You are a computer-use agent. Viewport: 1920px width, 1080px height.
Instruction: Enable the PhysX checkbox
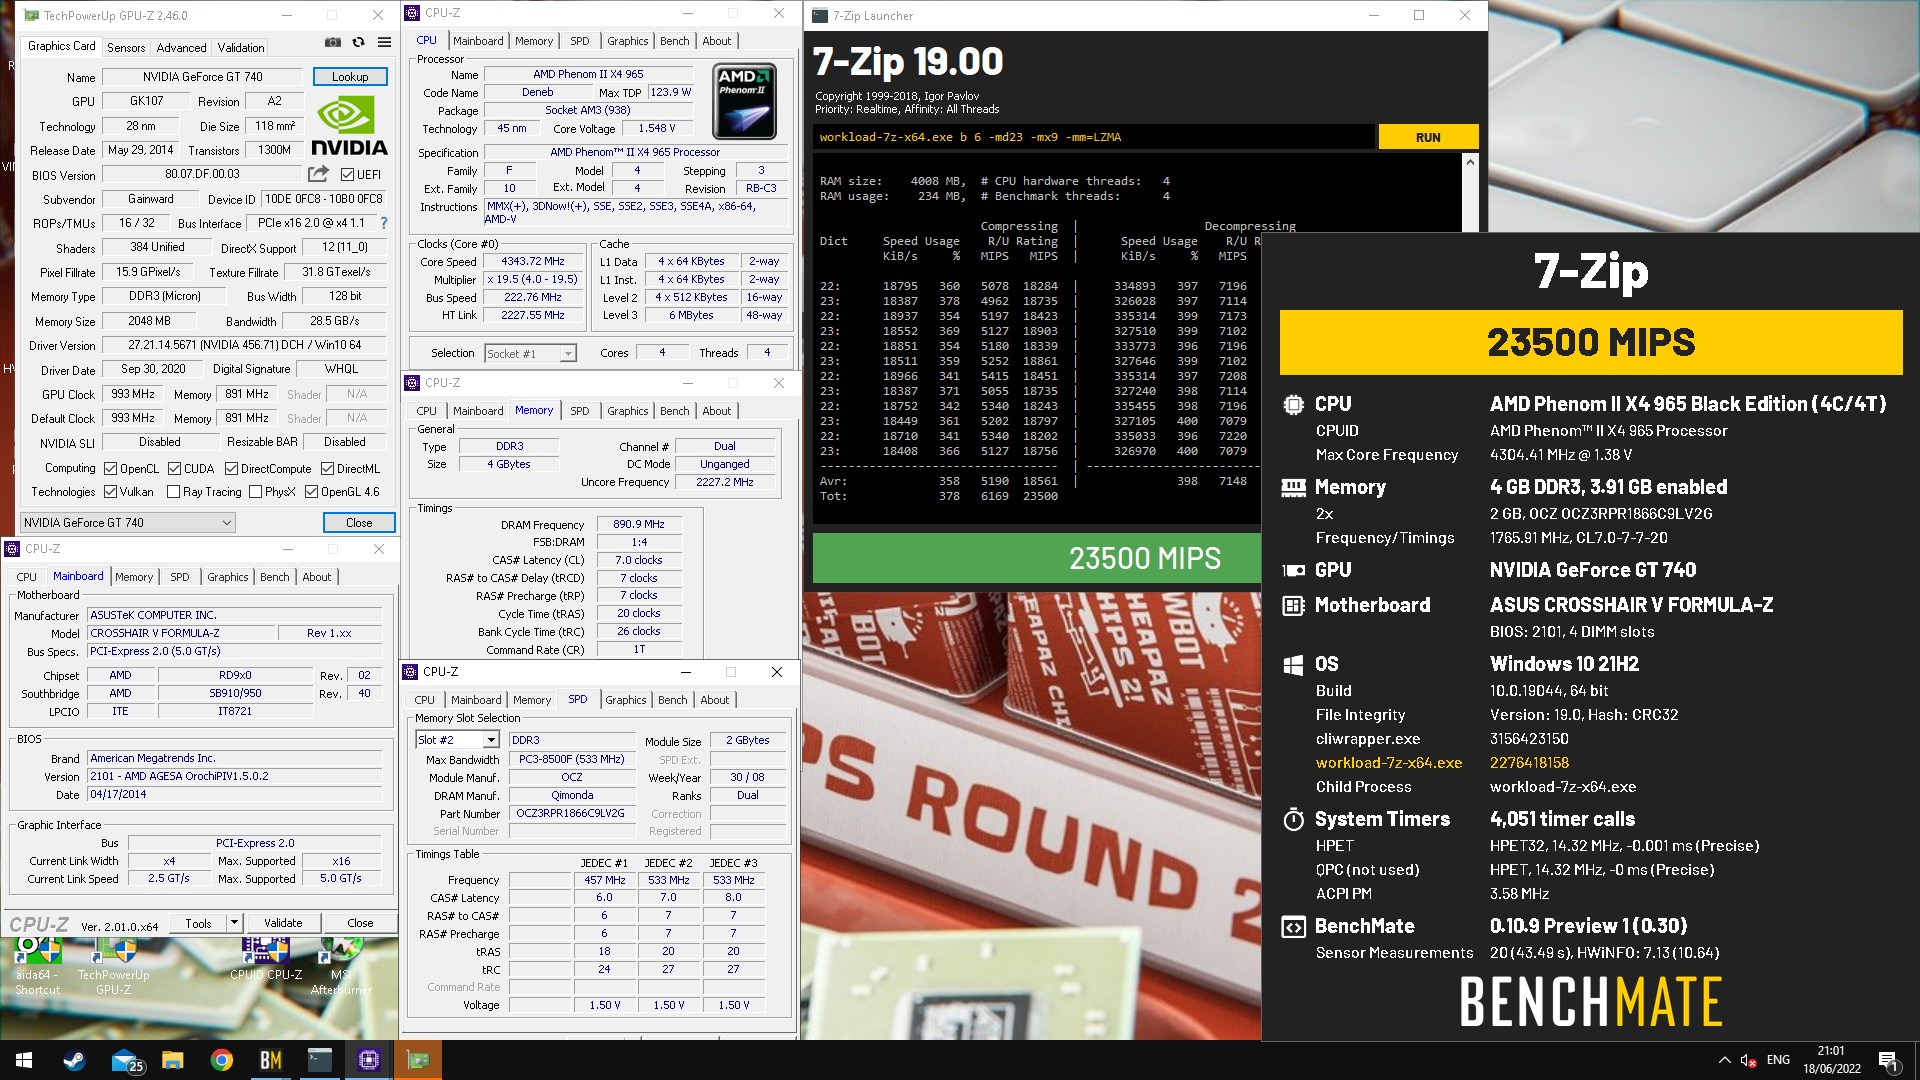(x=256, y=491)
